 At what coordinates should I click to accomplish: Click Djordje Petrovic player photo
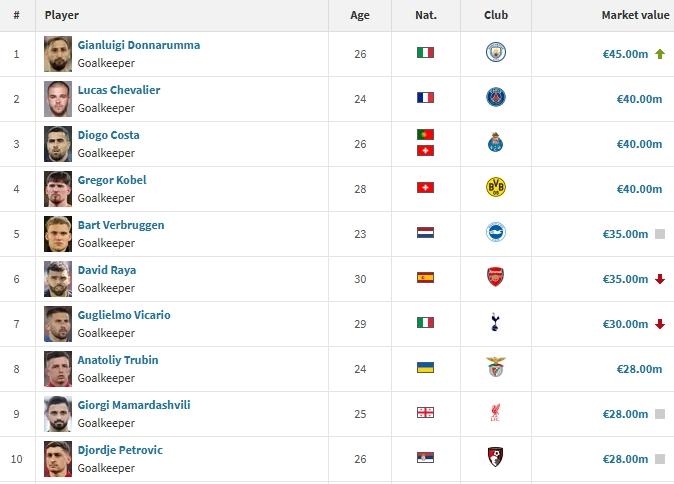[x=58, y=458]
